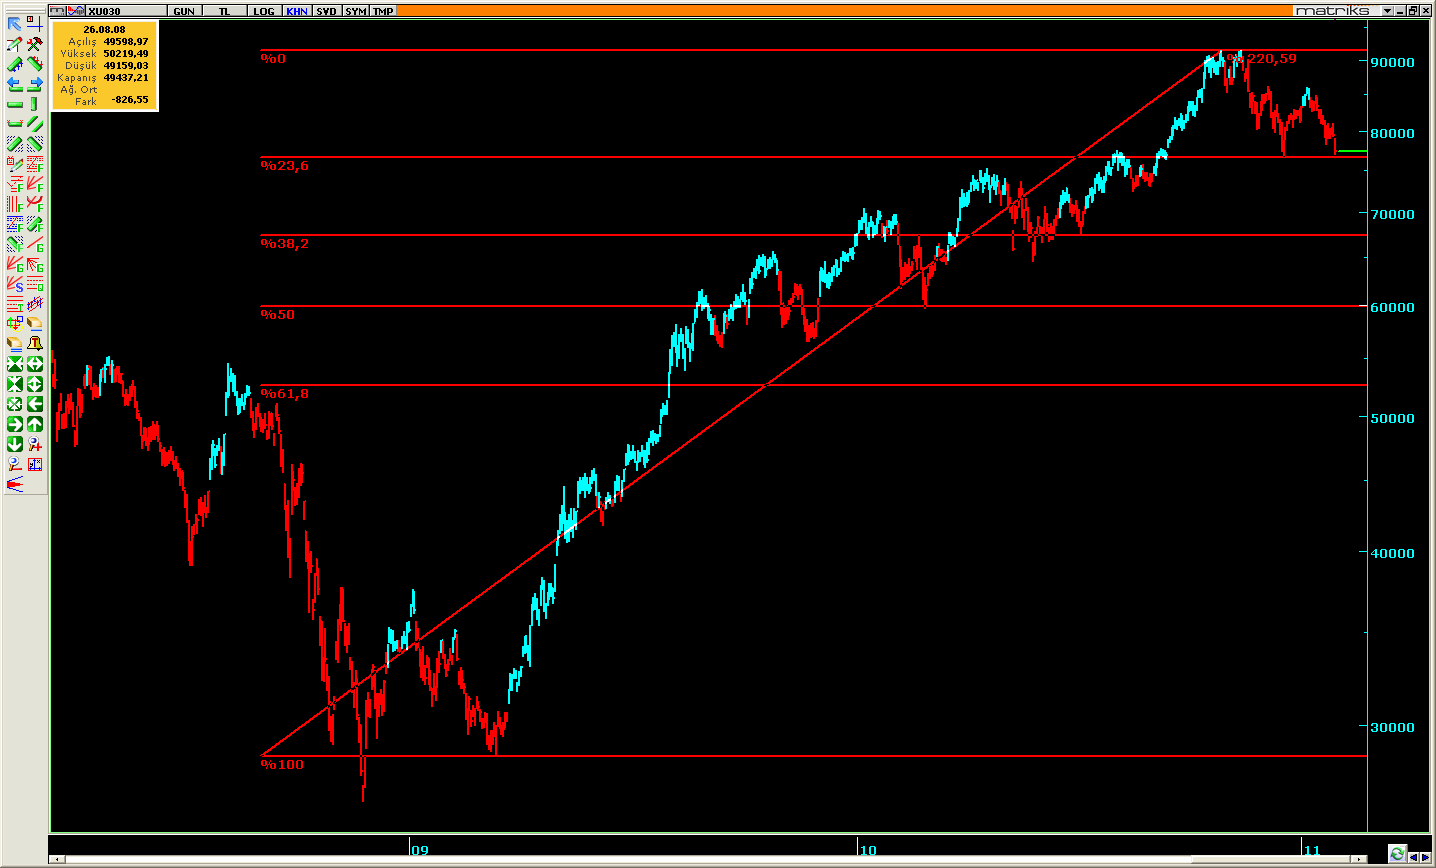1436x868 pixels.
Task: Select the horizontal green line drawing tool
Action: point(14,104)
